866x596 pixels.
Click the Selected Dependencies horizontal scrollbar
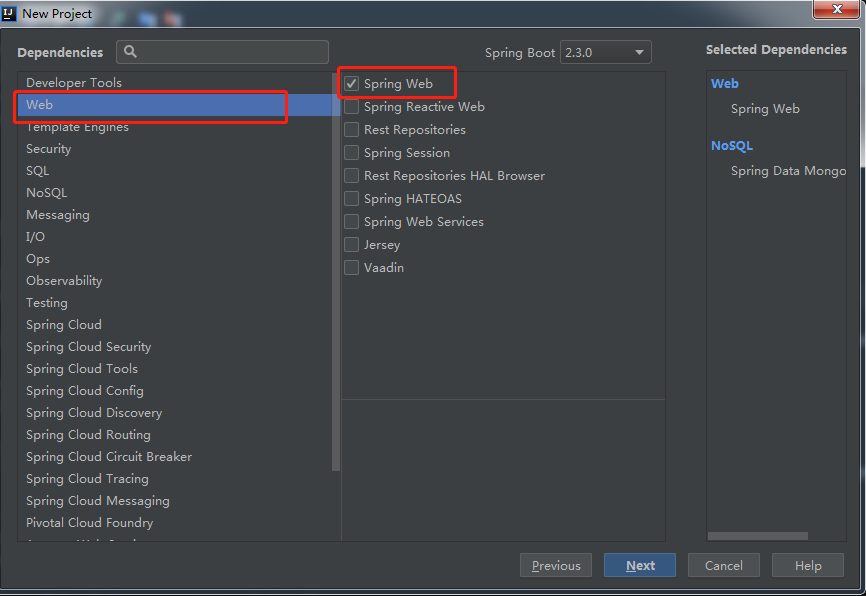pos(758,536)
